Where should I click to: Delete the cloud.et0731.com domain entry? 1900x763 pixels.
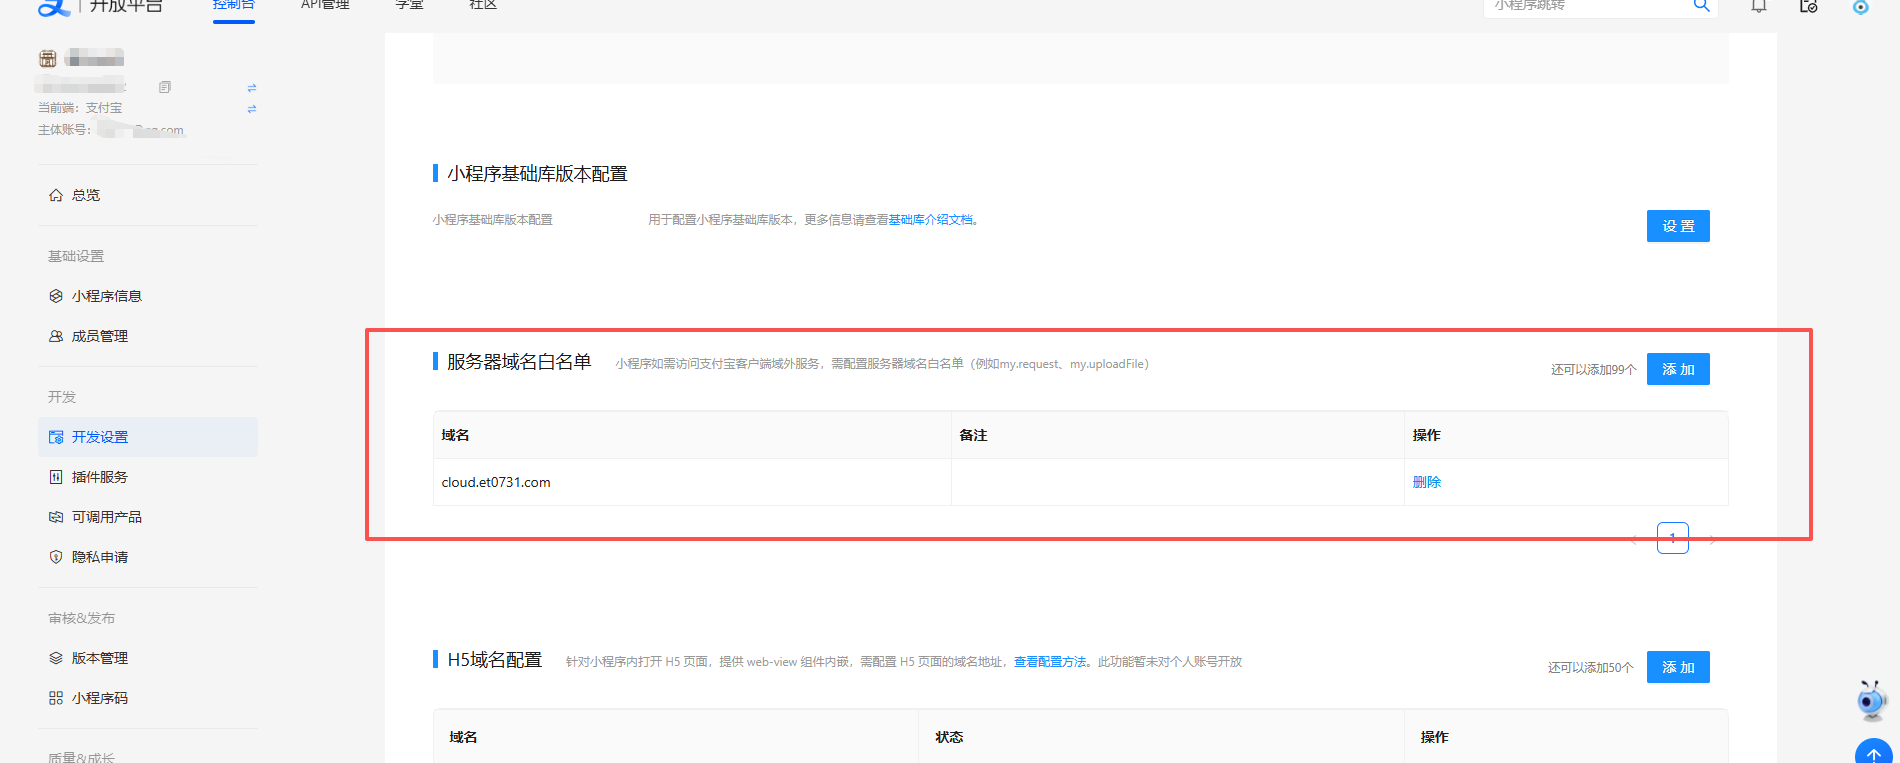1426,482
